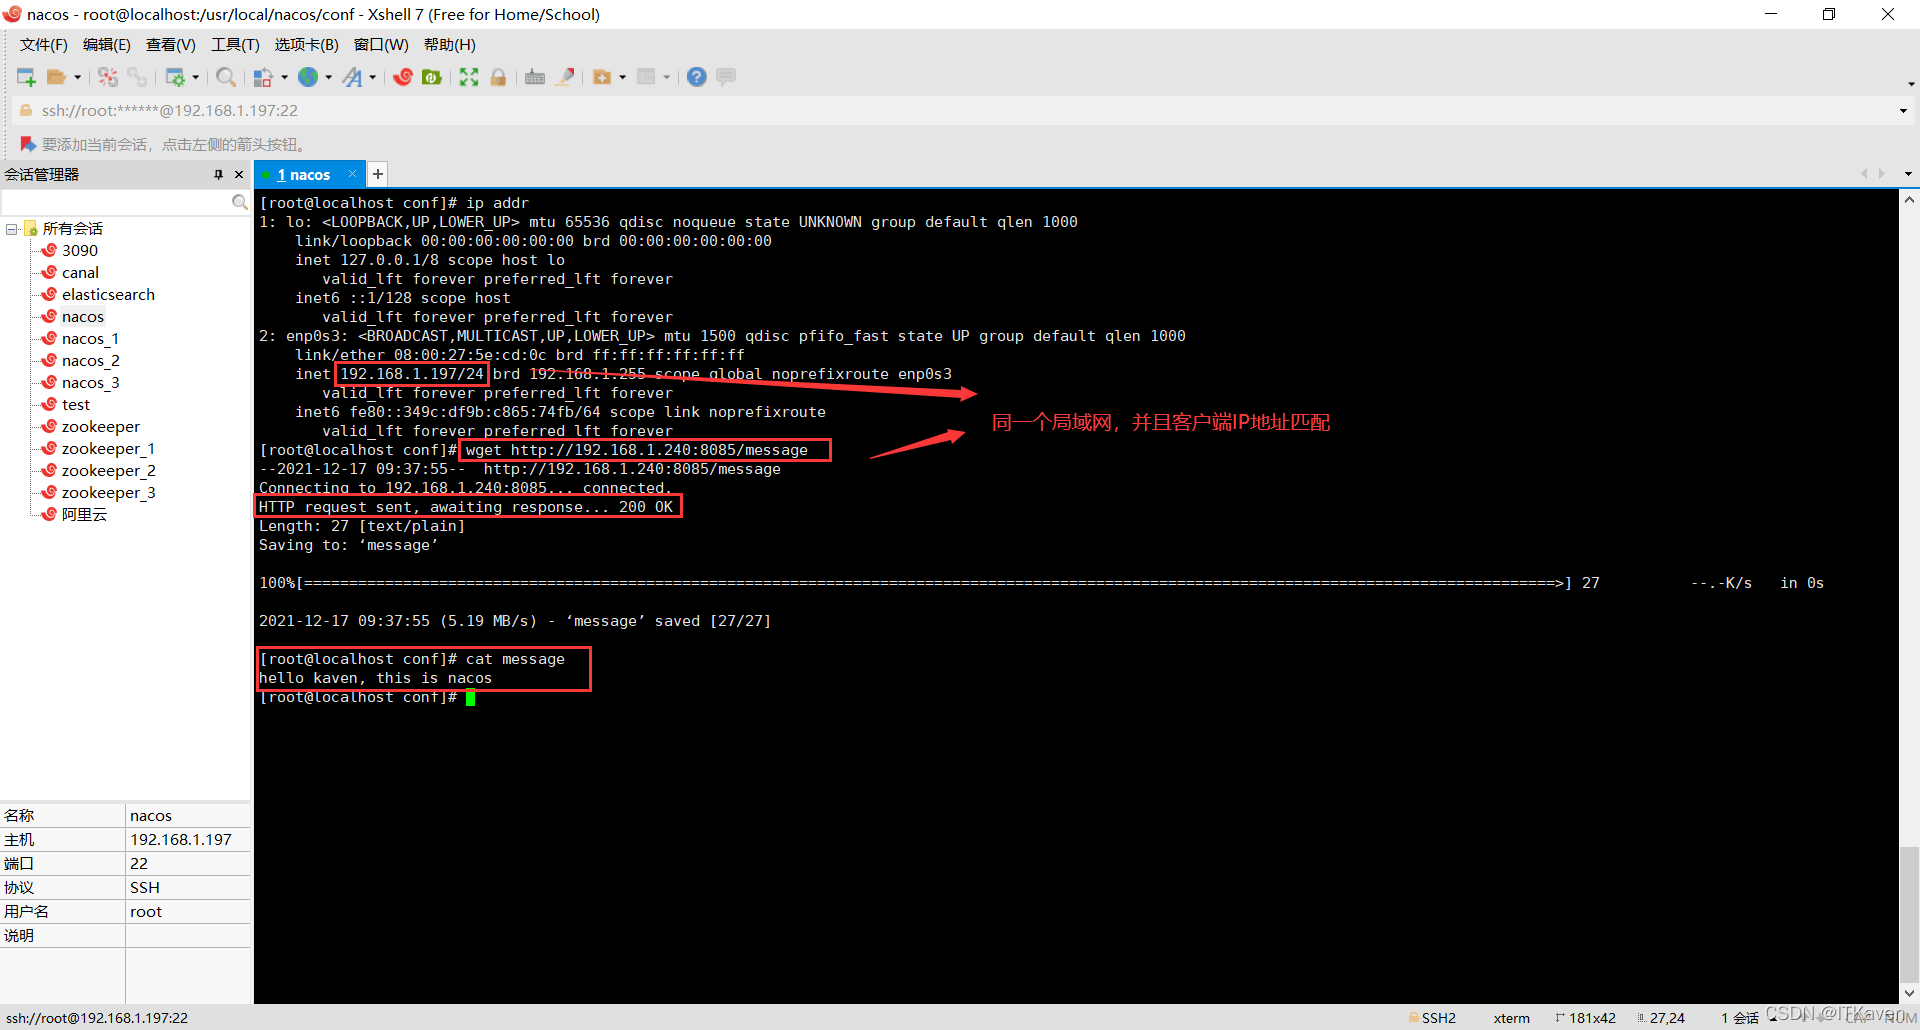Expand the Font dropdown arrow
Image resolution: width=1920 pixels, height=1030 pixels.
(372, 77)
